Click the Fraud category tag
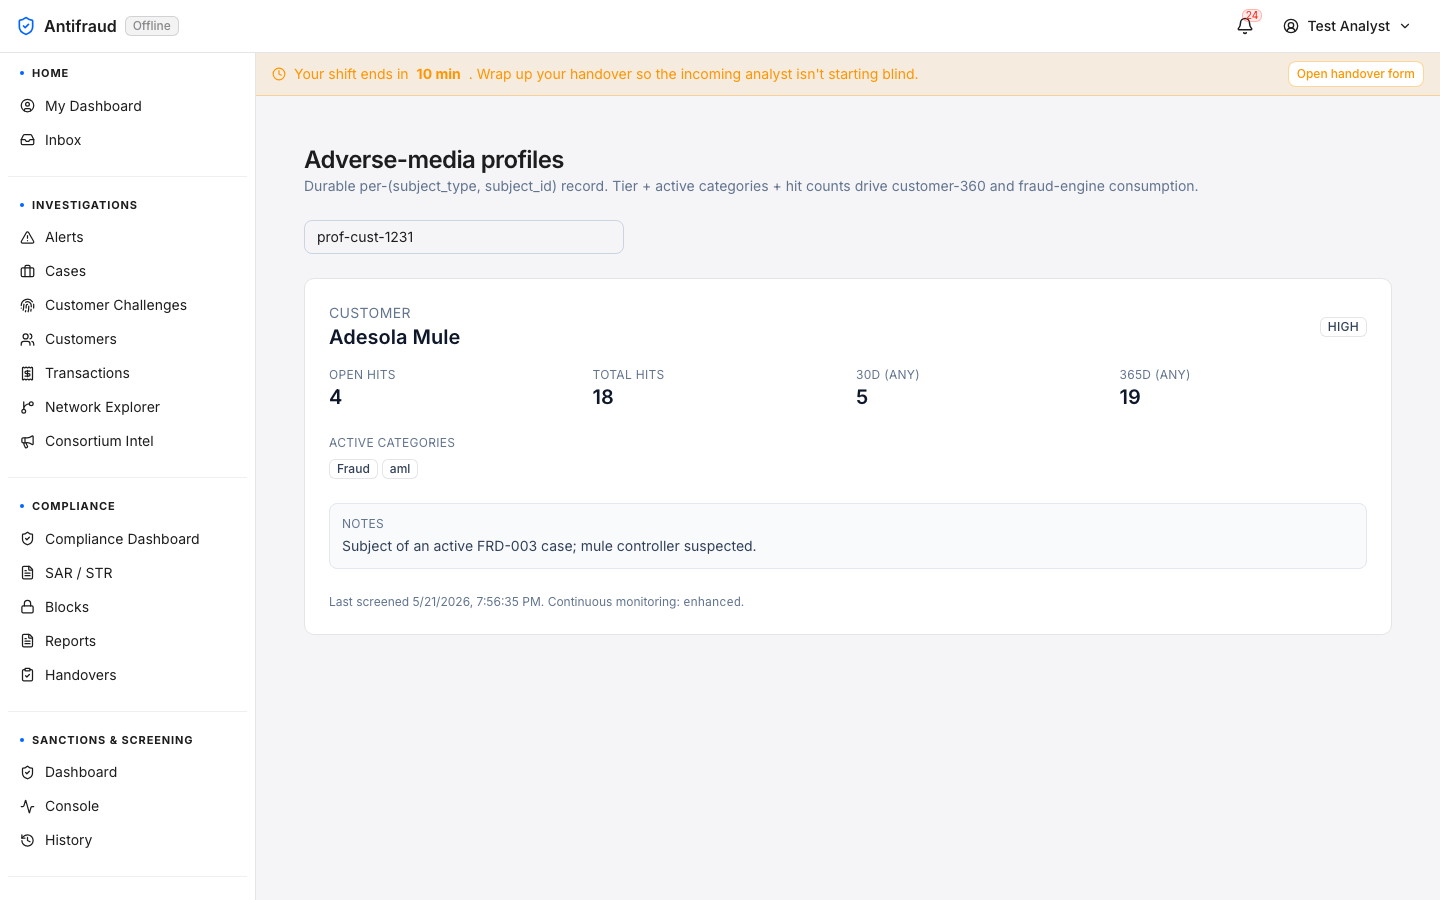The width and height of the screenshot is (1440, 900). 353,469
